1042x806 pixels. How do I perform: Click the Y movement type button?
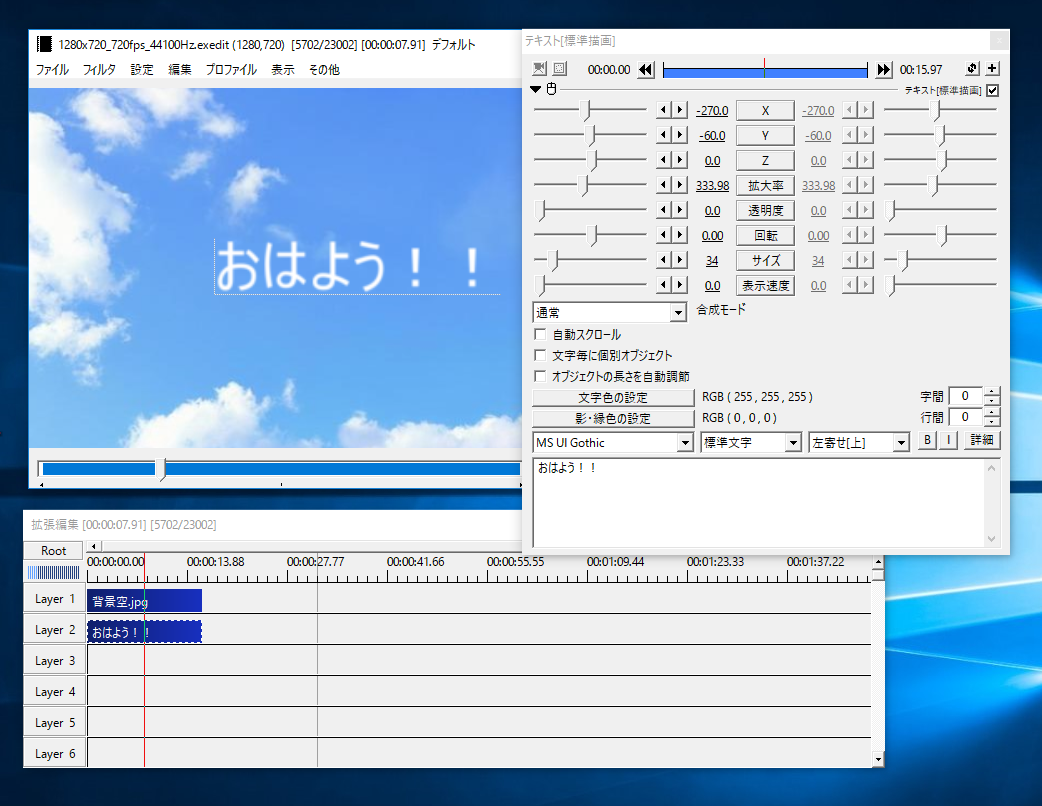point(765,136)
